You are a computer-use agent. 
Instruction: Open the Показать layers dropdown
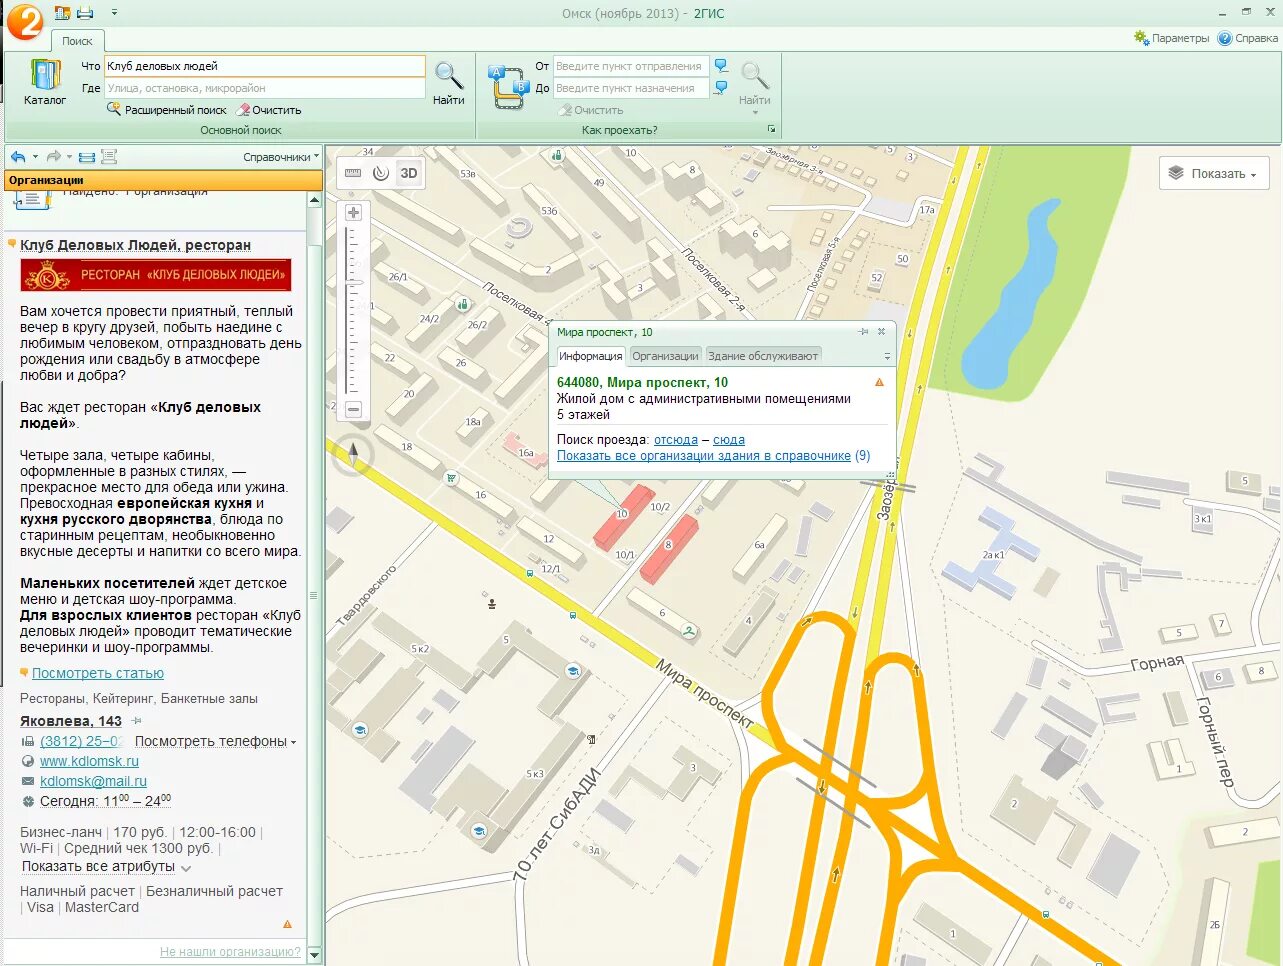[1214, 173]
